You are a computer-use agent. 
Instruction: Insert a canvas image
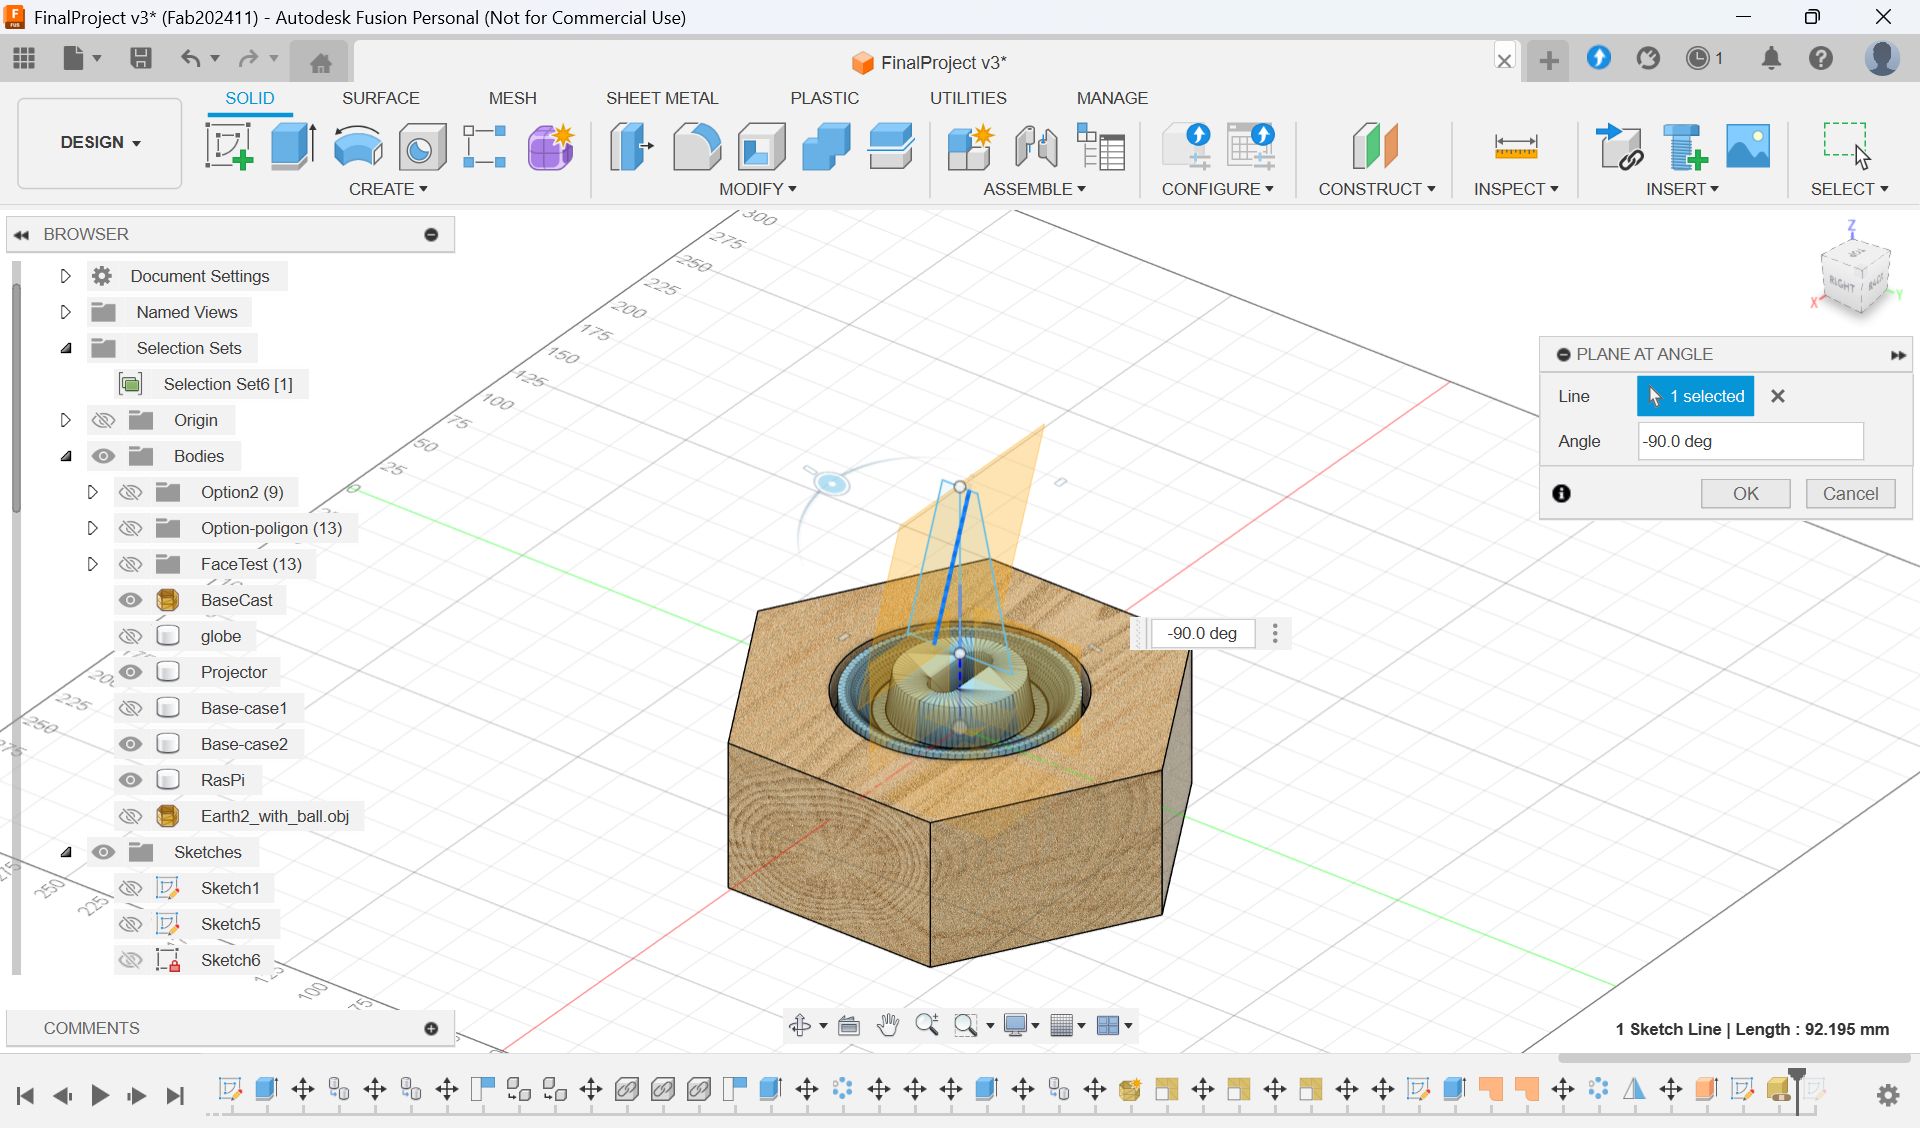[x=1748, y=146]
